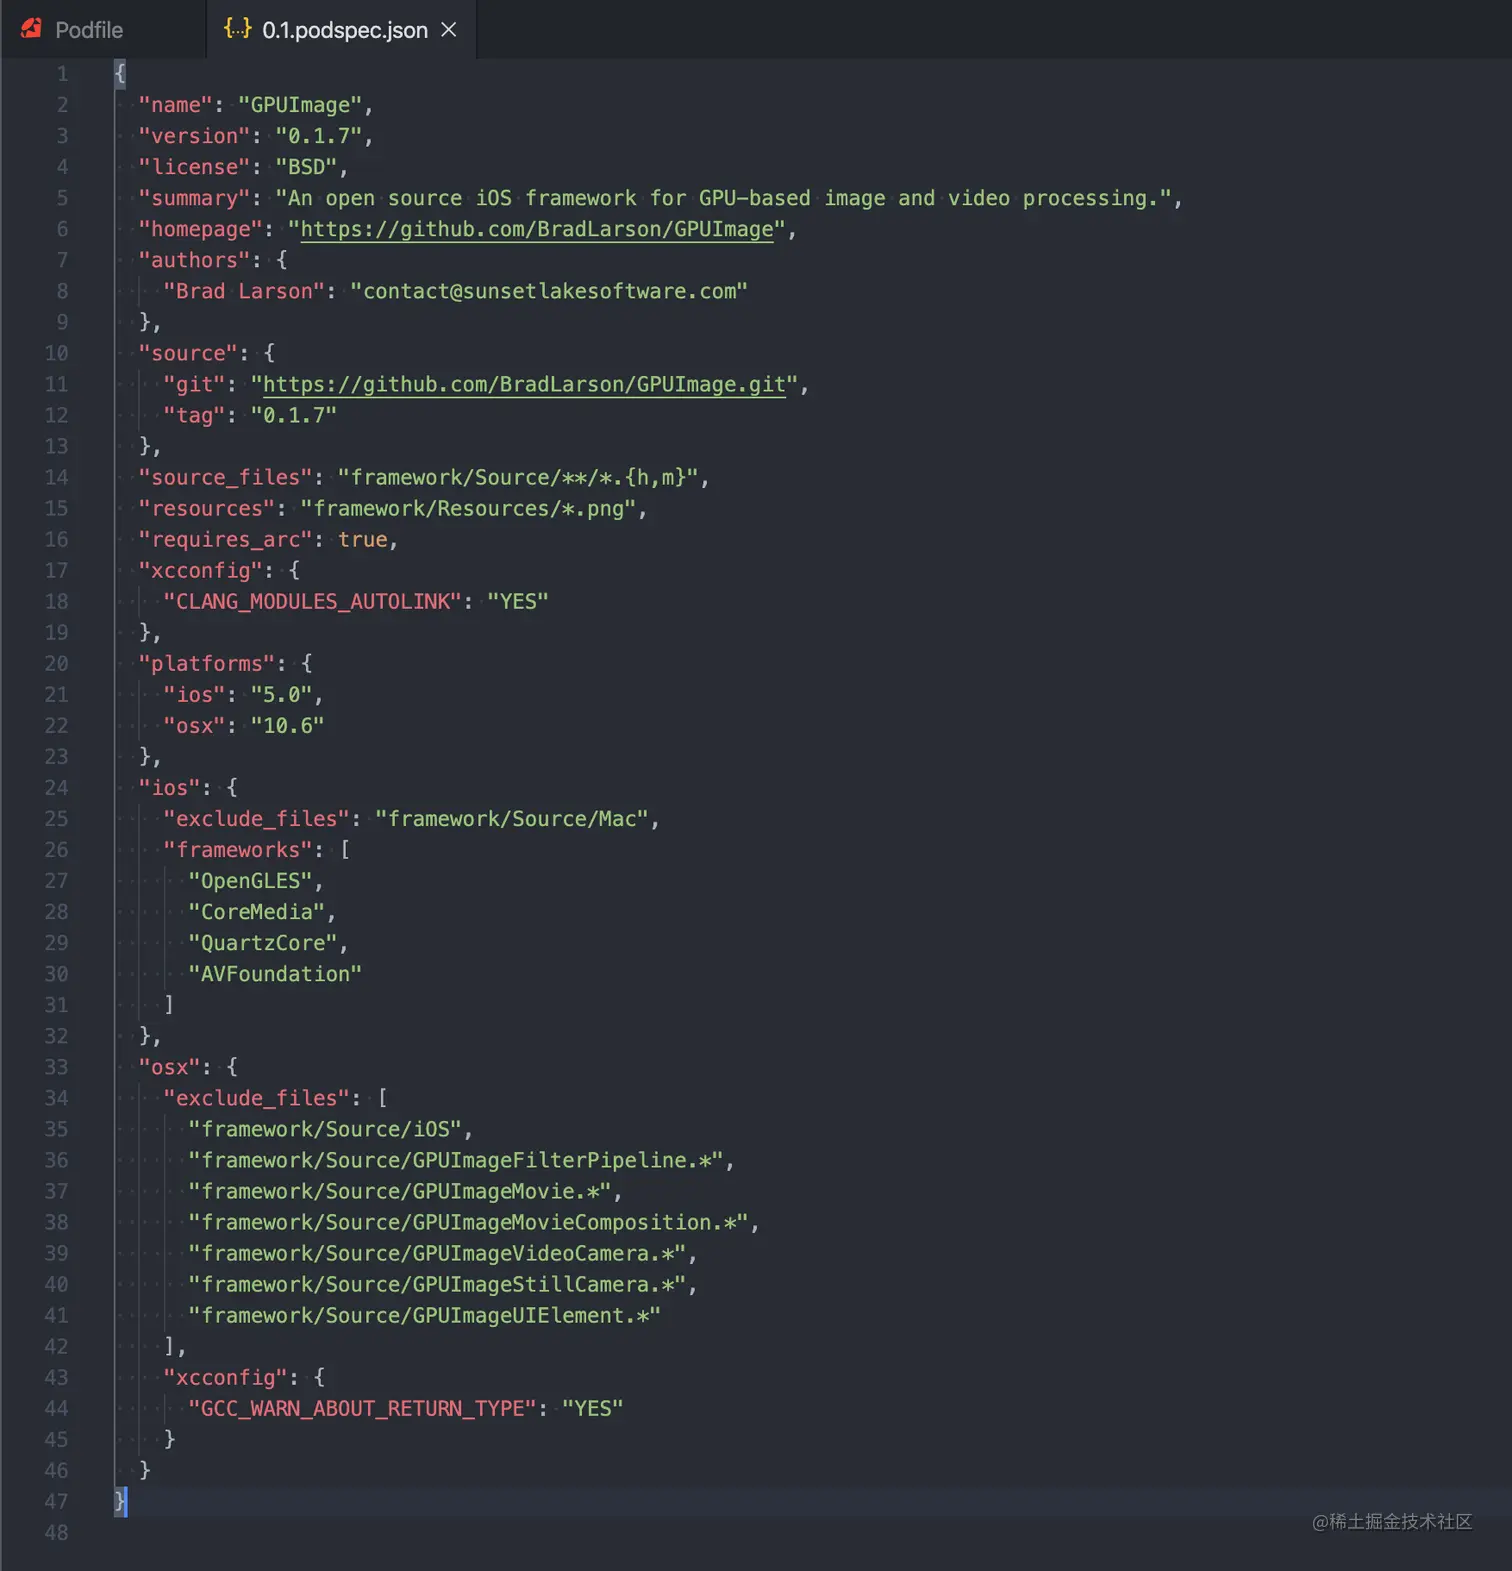
Task: Click the "resources" key
Action: [206, 508]
